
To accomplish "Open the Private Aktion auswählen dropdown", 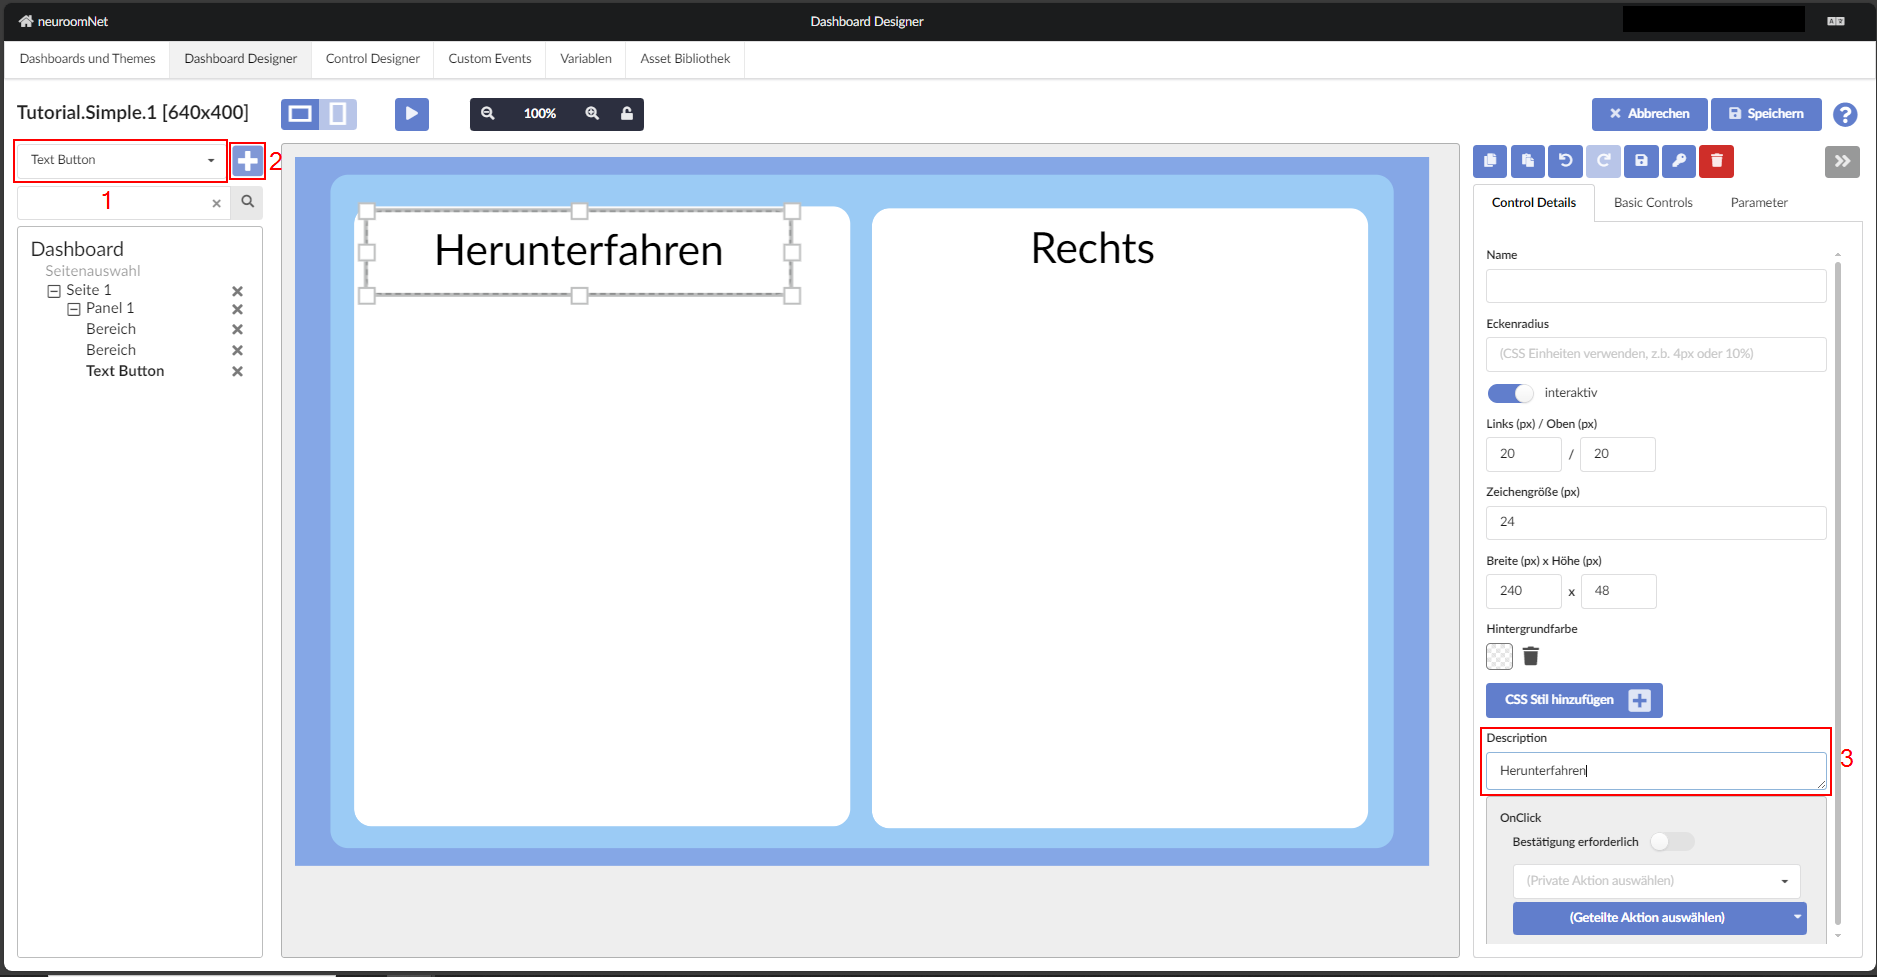I will pos(1656,881).
